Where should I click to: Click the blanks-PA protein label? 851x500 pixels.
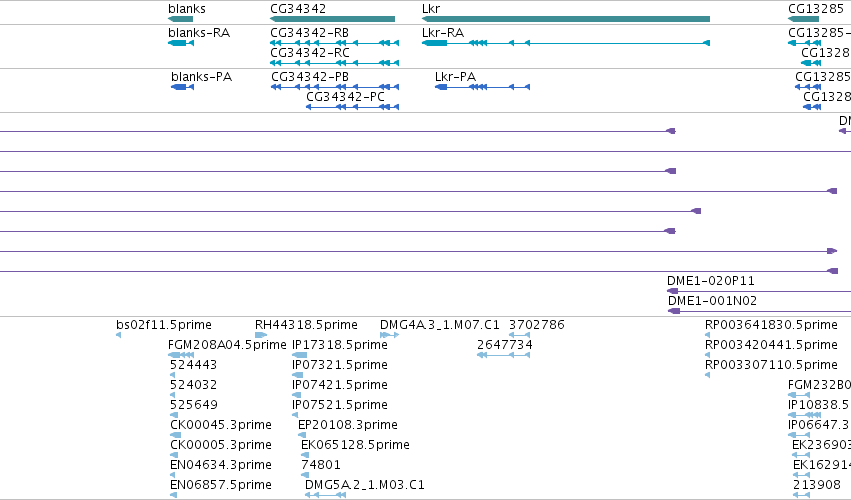point(201,77)
